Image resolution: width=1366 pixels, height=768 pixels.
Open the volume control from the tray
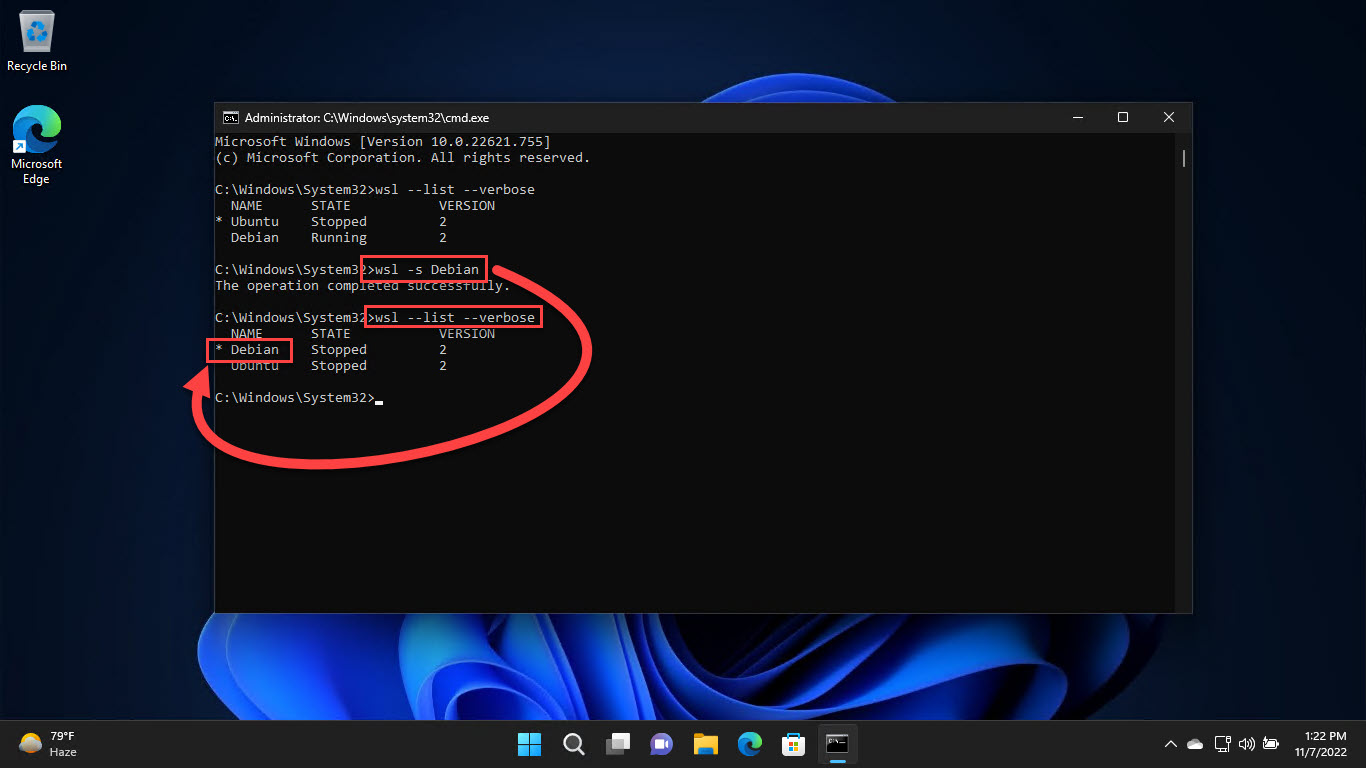pos(1246,744)
